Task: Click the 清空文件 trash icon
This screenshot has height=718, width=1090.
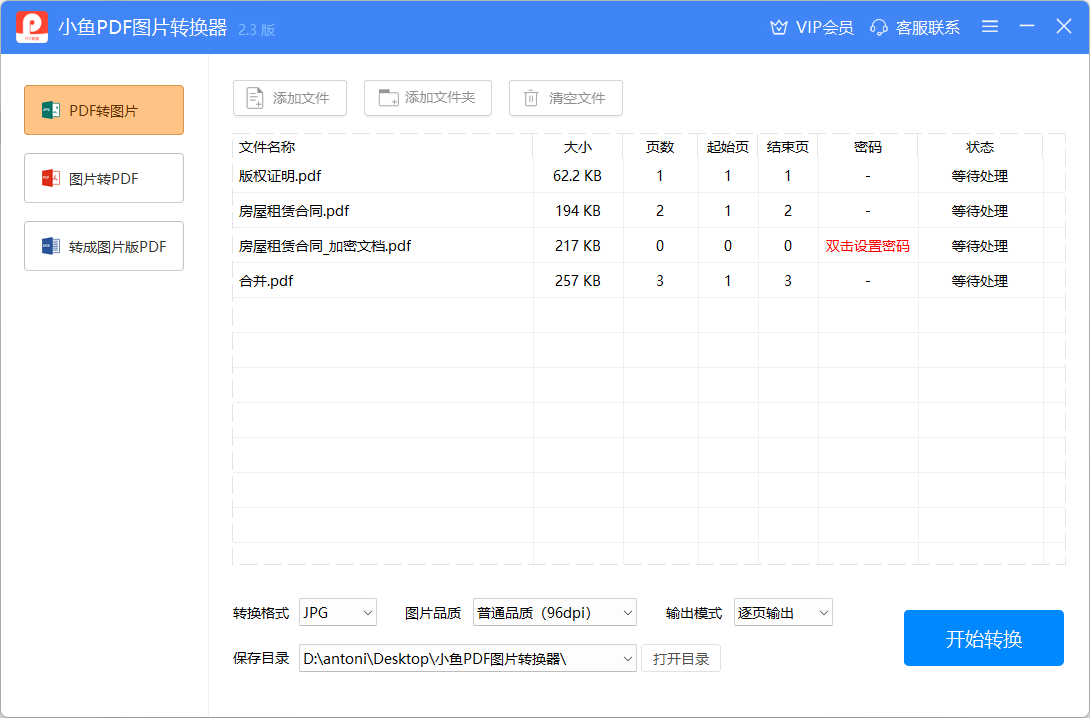Action: click(531, 98)
